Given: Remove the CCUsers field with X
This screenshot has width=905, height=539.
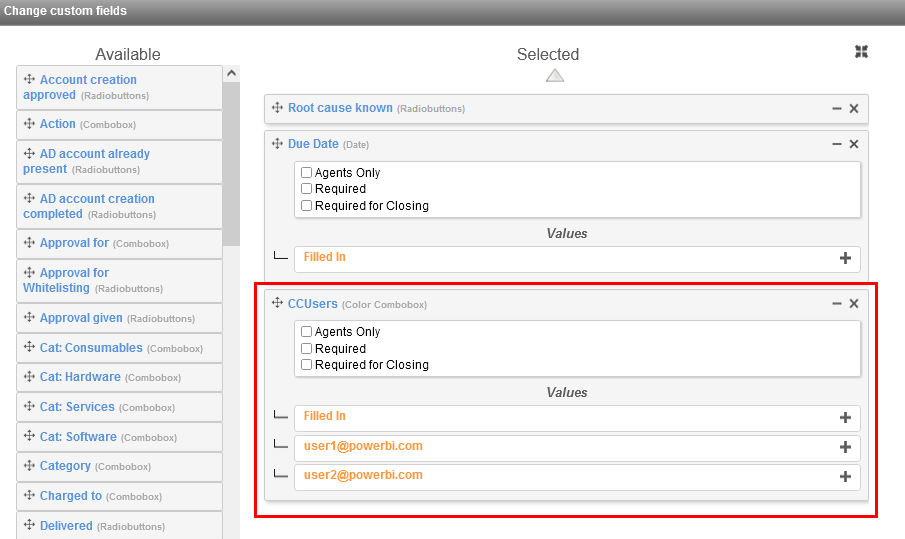Looking at the screenshot, I should 854,304.
